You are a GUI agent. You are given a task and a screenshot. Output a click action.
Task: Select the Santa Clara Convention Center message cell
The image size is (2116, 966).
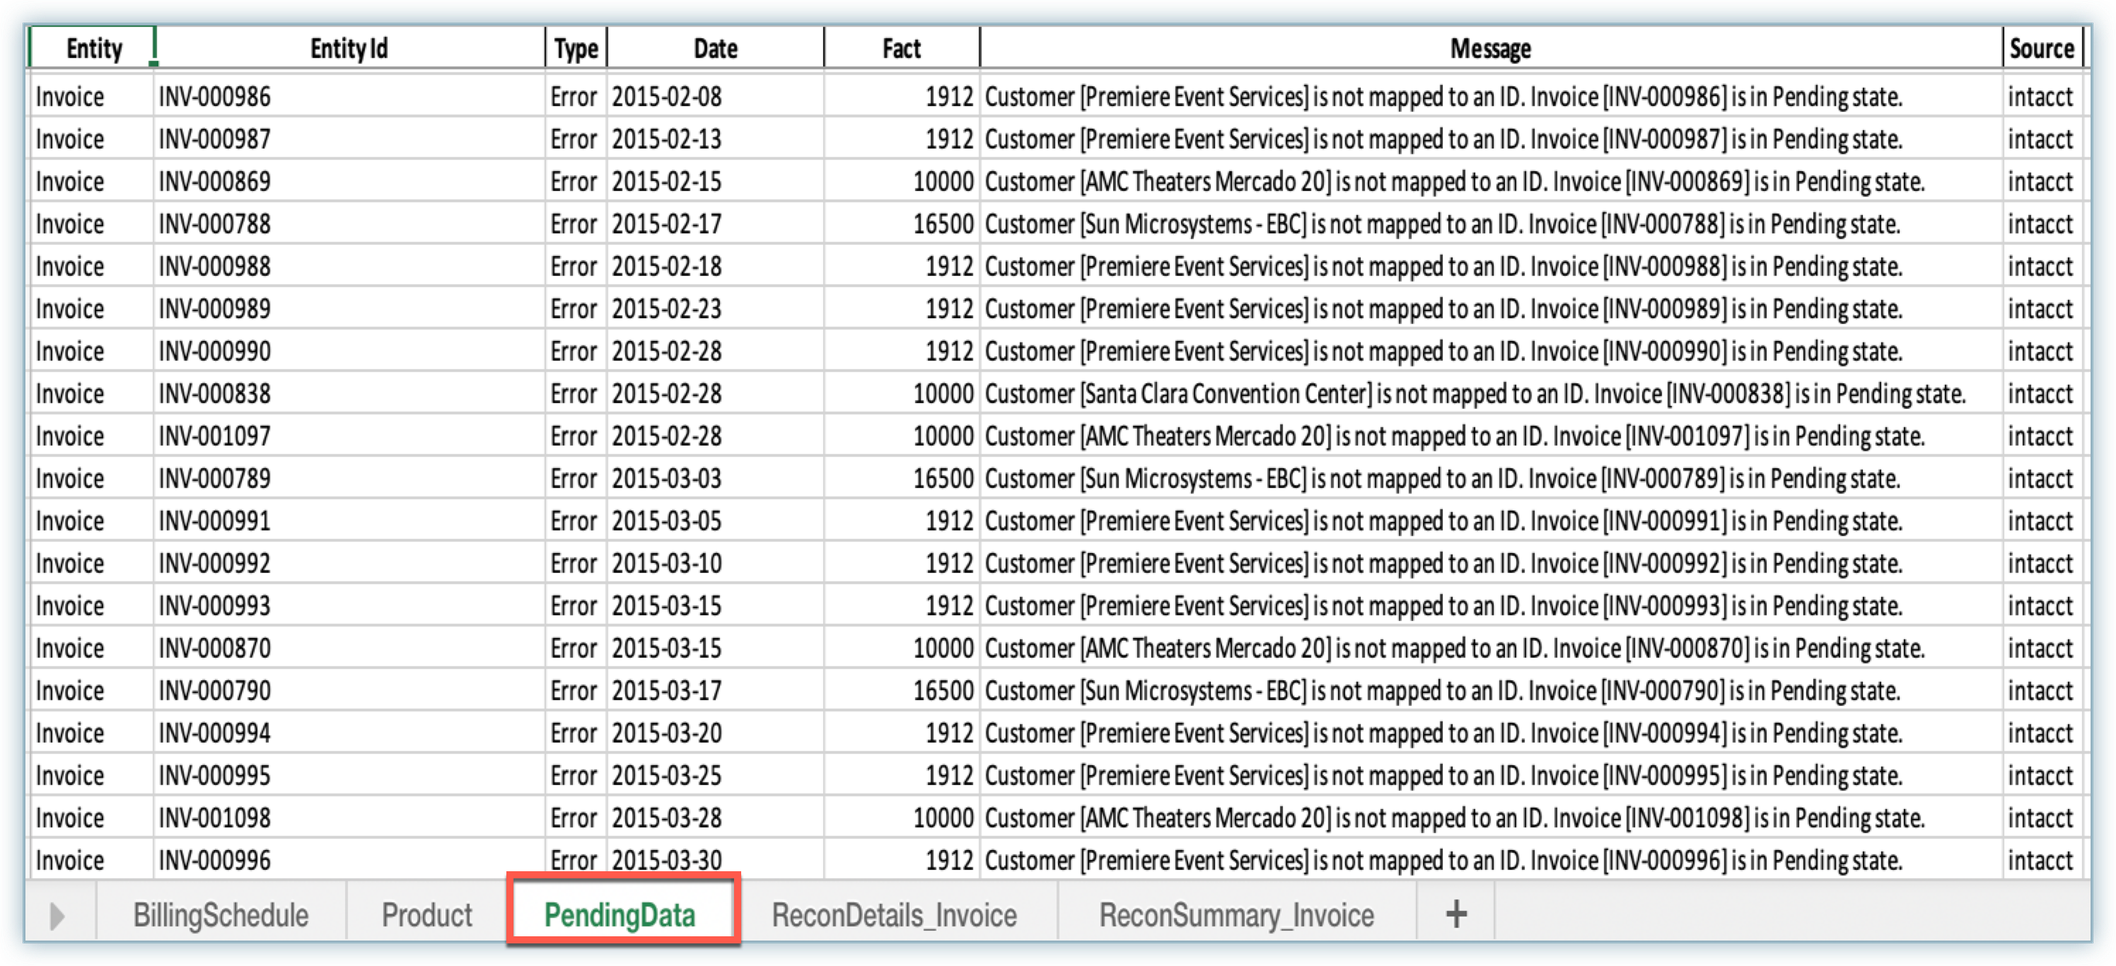coord(1475,394)
